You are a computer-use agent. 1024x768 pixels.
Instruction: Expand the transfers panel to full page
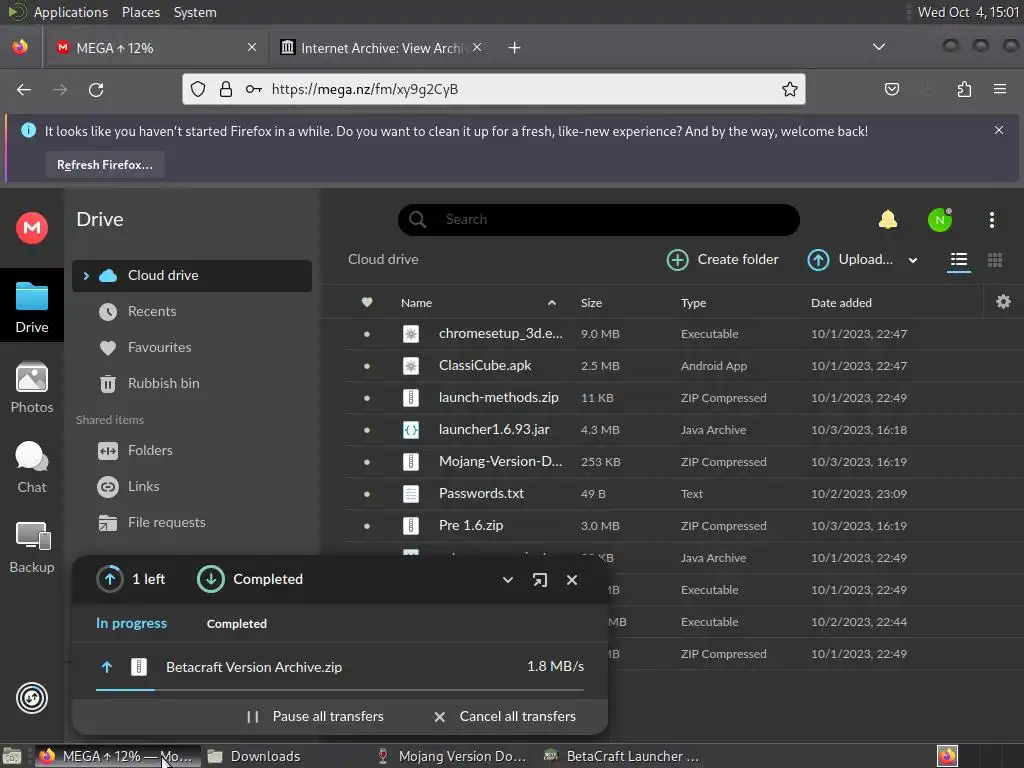pyautogui.click(x=539, y=580)
